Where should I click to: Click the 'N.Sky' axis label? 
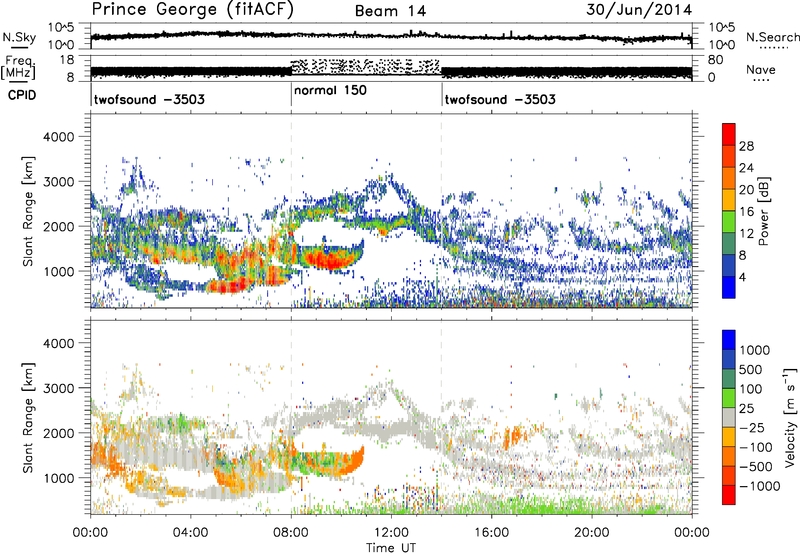(19, 37)
